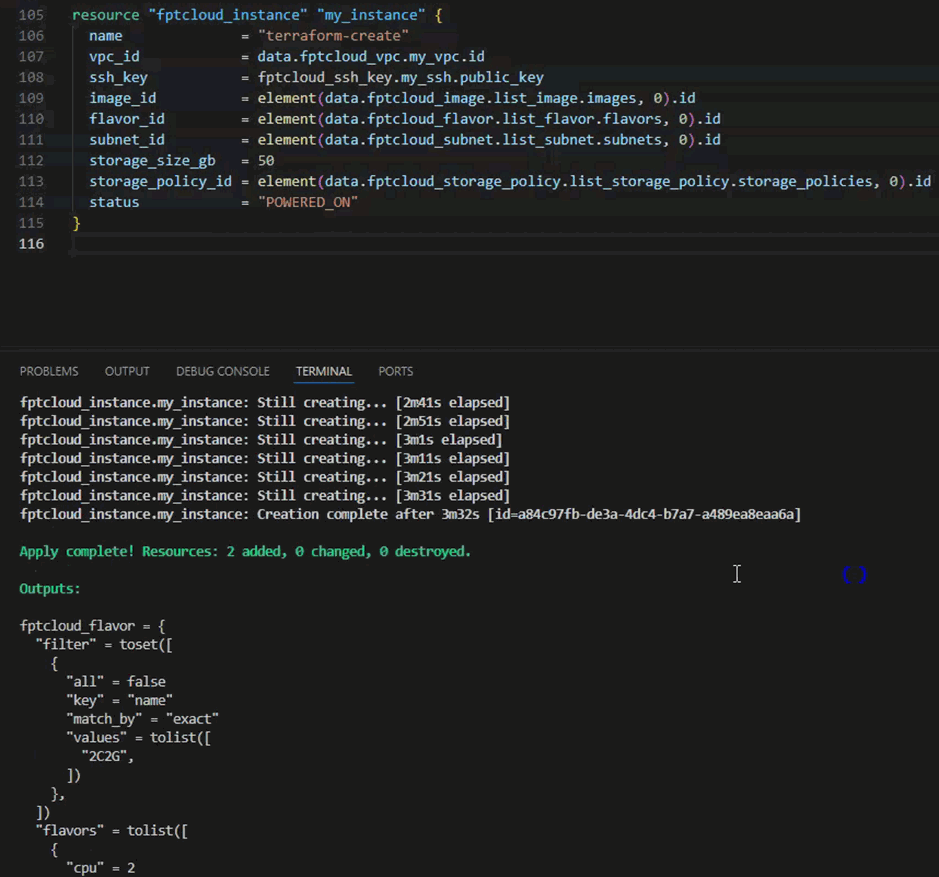Click the subnet_id attribute name
Image resolution: width=939 pixels, height=877 pixels.
[x=127, y=140]
